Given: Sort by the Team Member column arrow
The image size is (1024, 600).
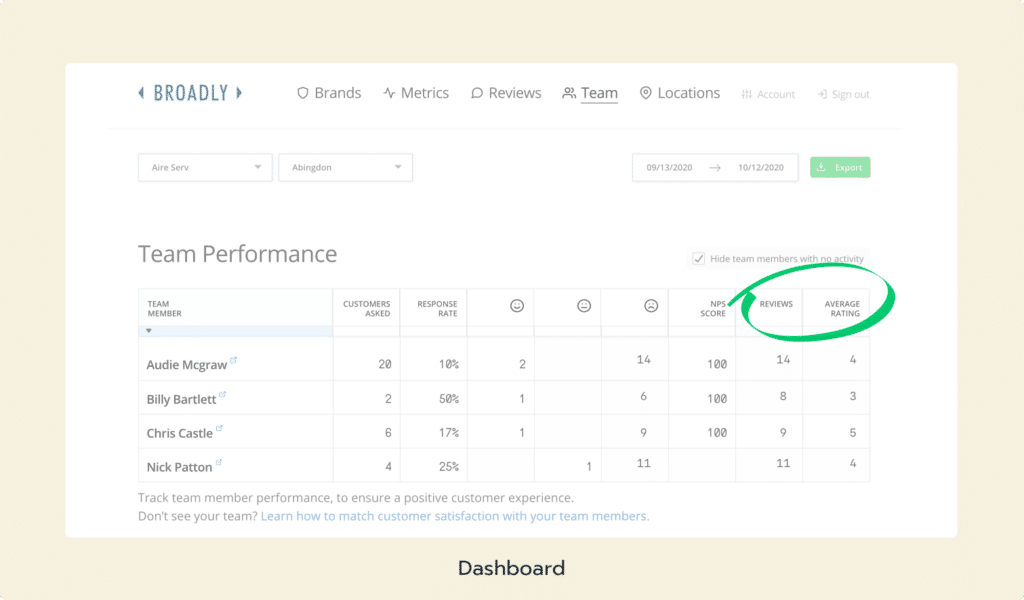Looking at the screenshot, I should [149, 330].
